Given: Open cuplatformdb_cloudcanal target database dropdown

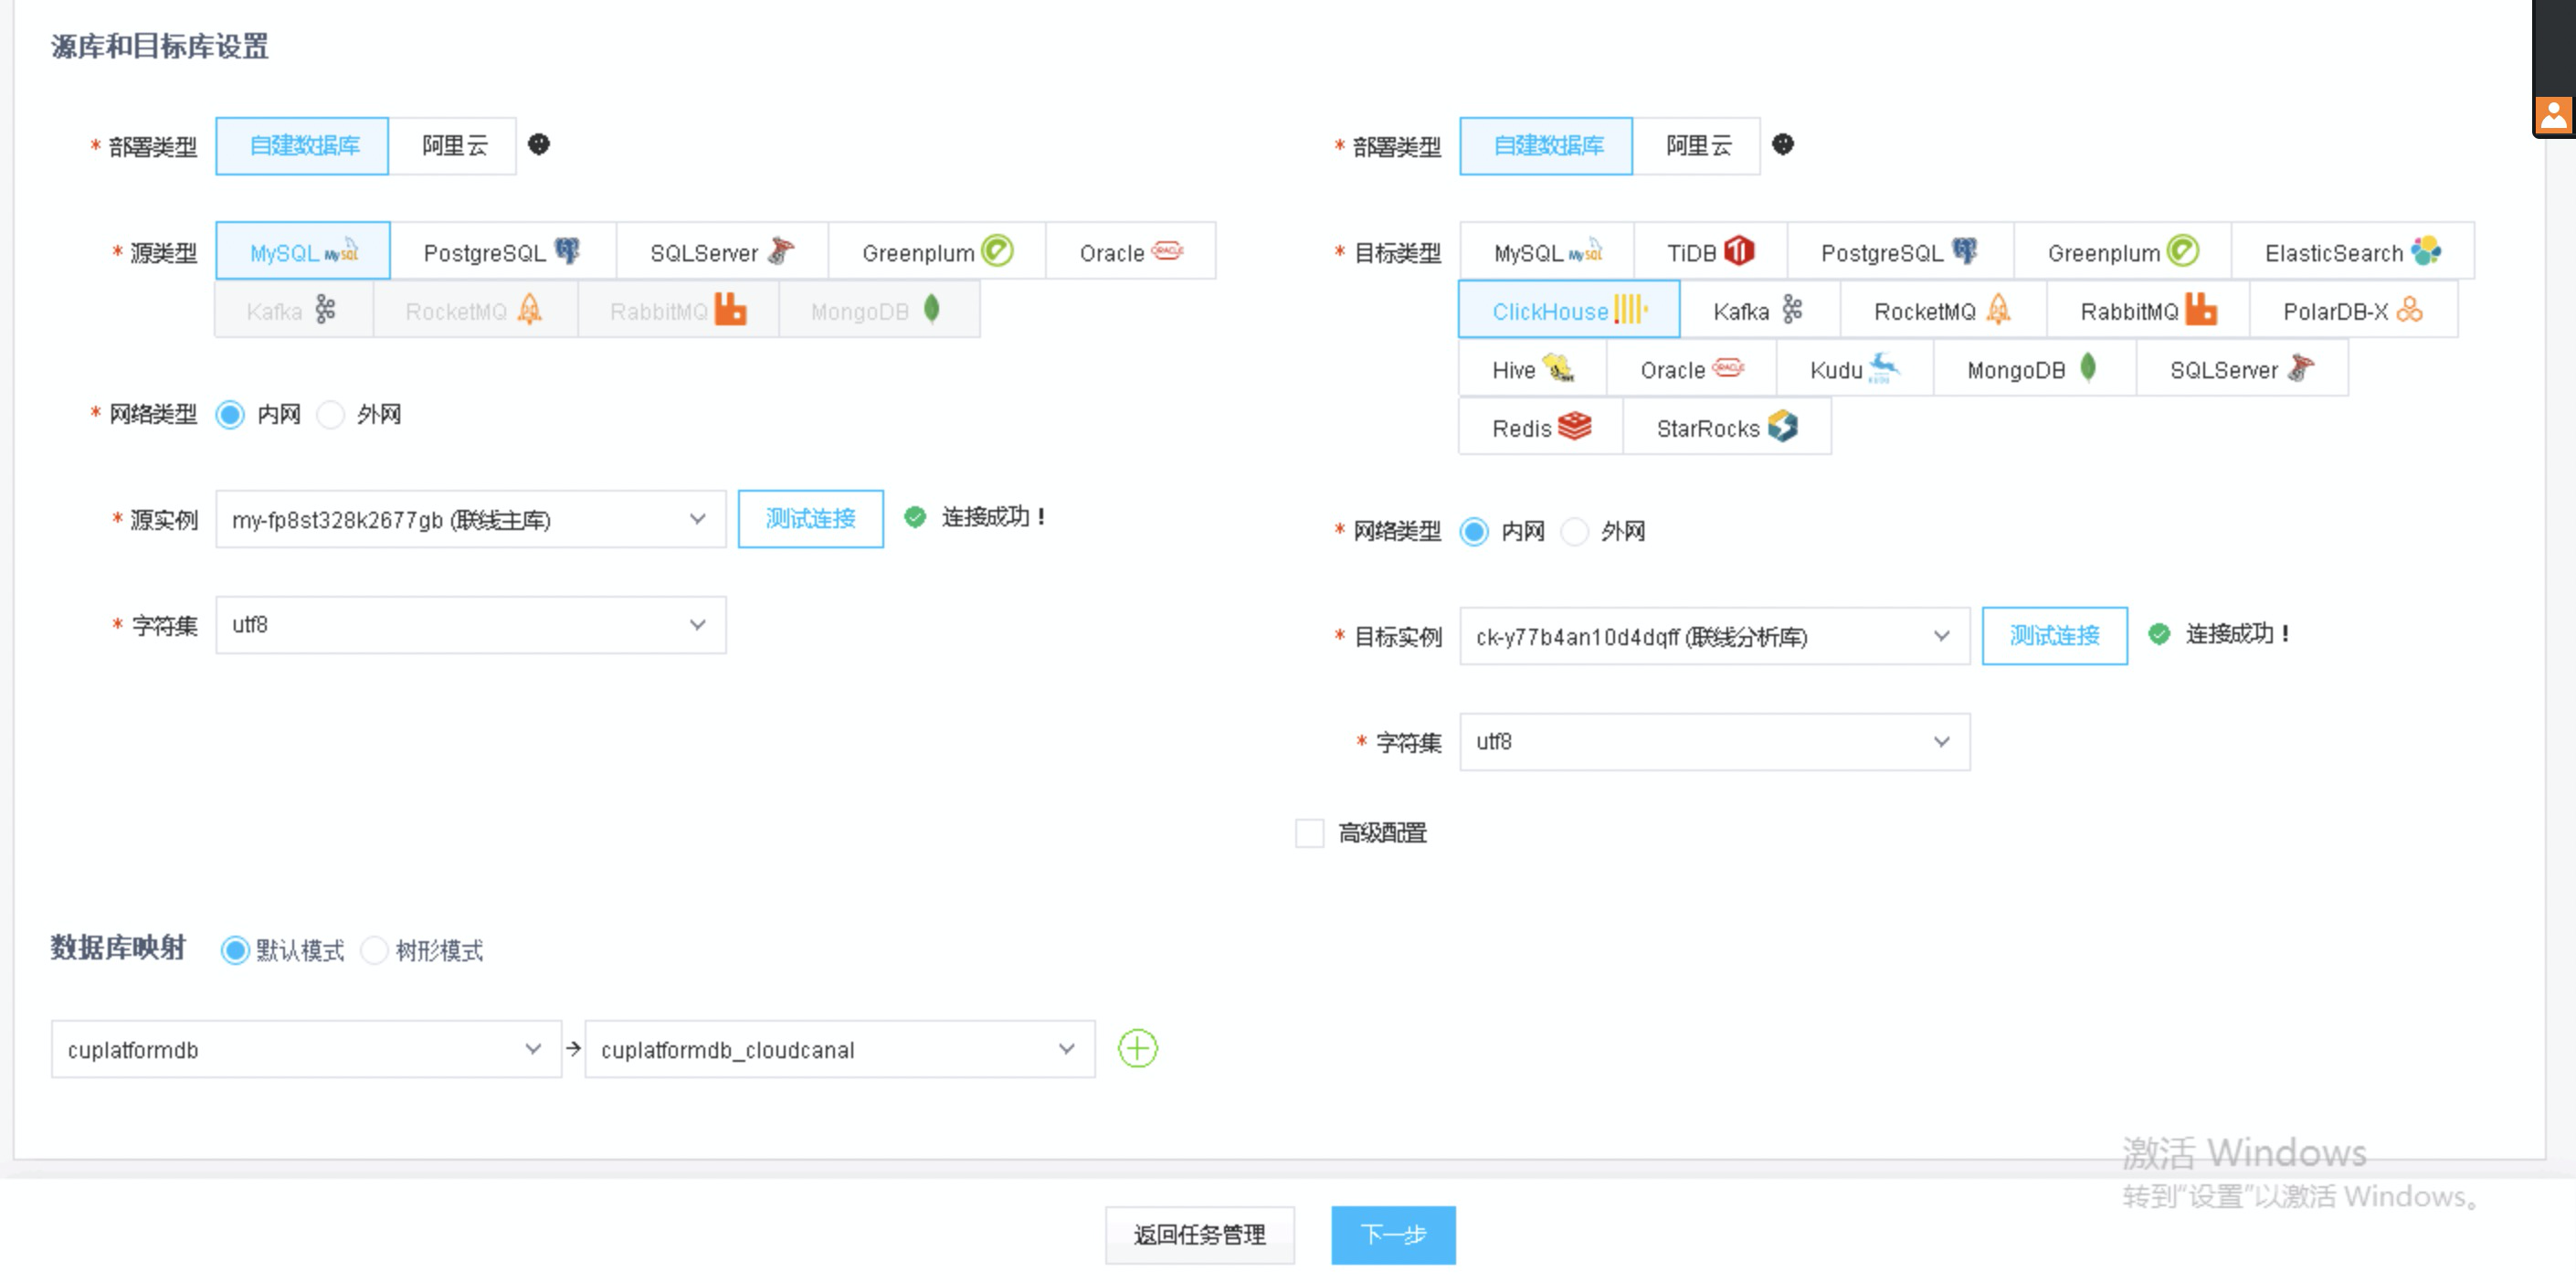Looking at the screenshot, I should [x=839, y=1049].
